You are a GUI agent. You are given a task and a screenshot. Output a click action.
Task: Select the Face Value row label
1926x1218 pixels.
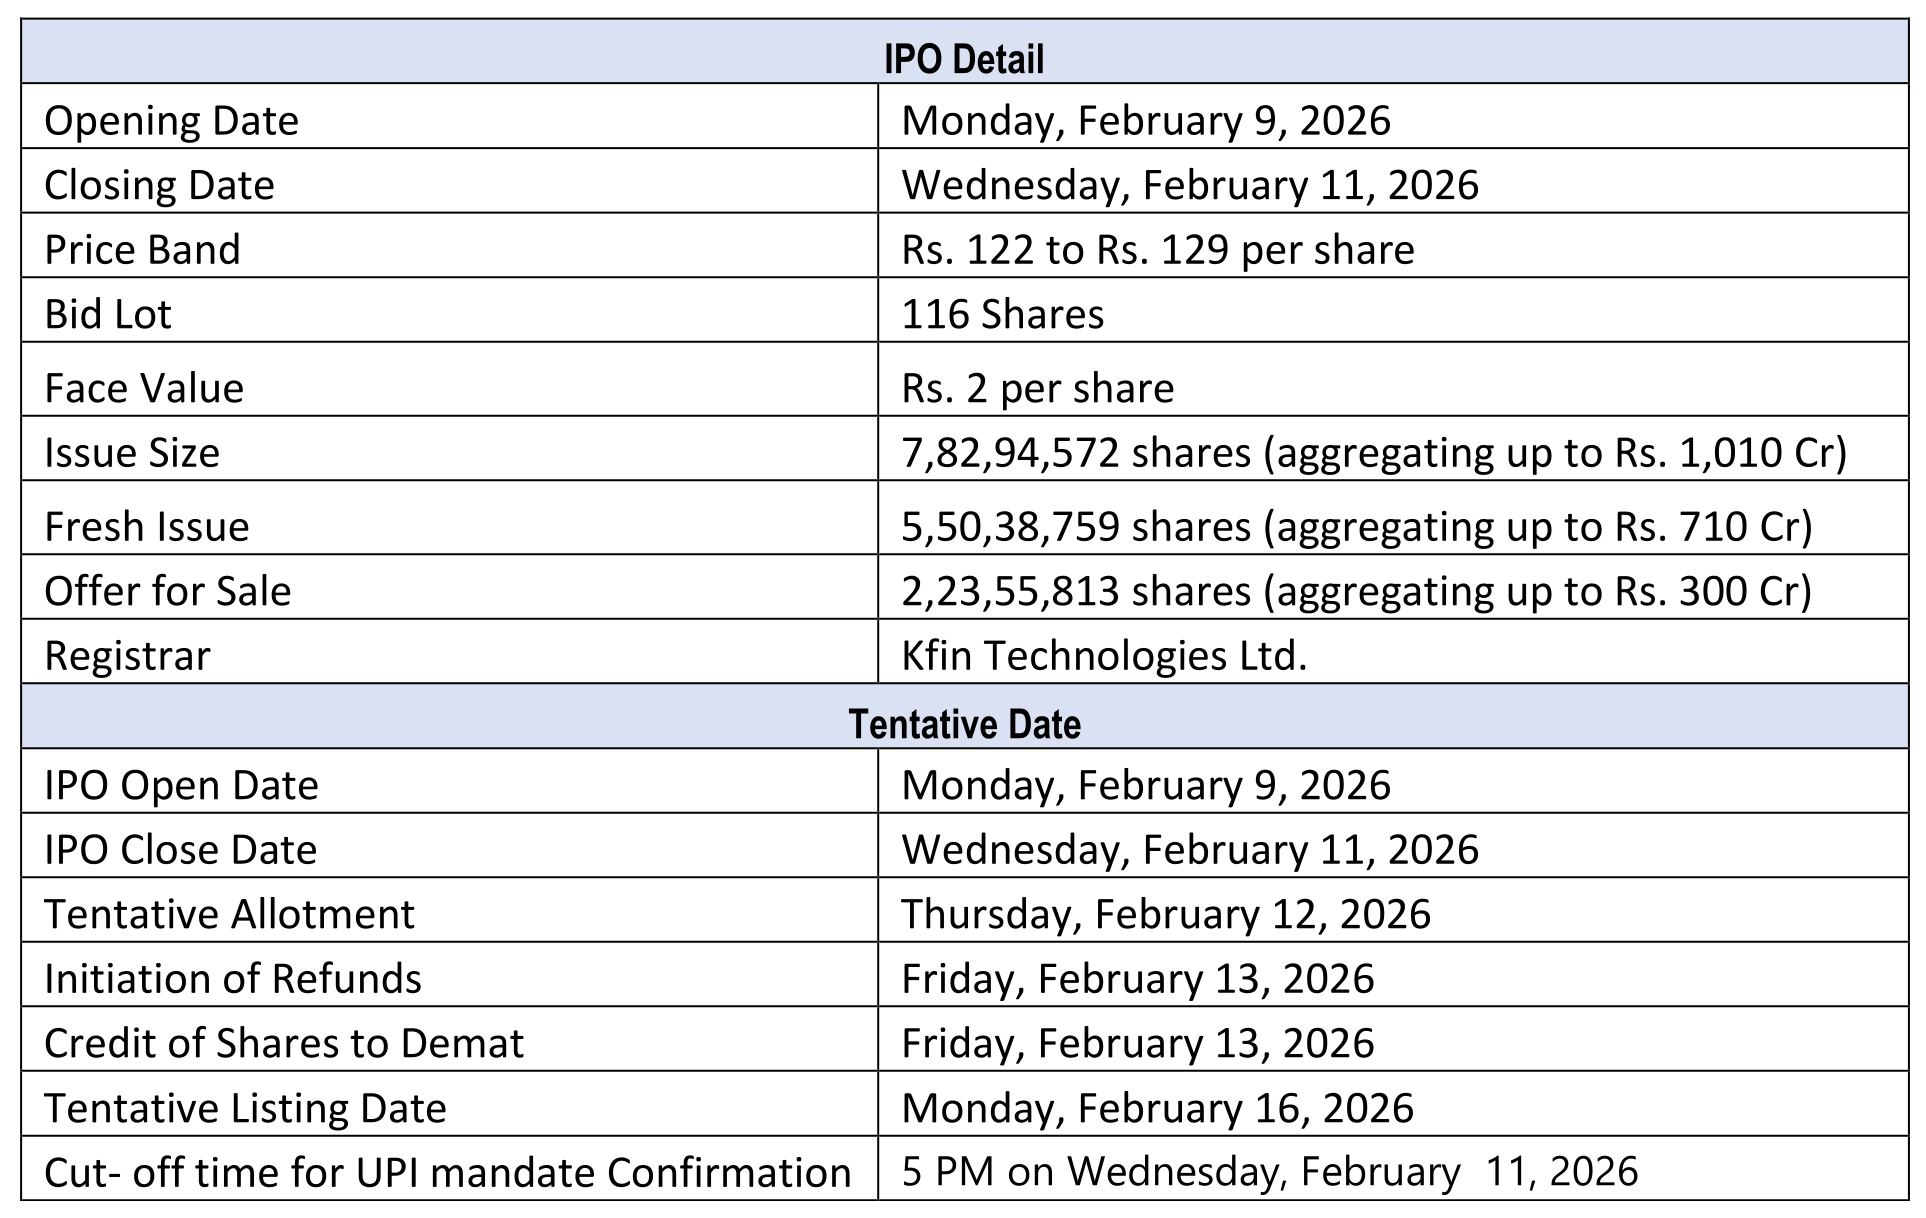(144, 389)
